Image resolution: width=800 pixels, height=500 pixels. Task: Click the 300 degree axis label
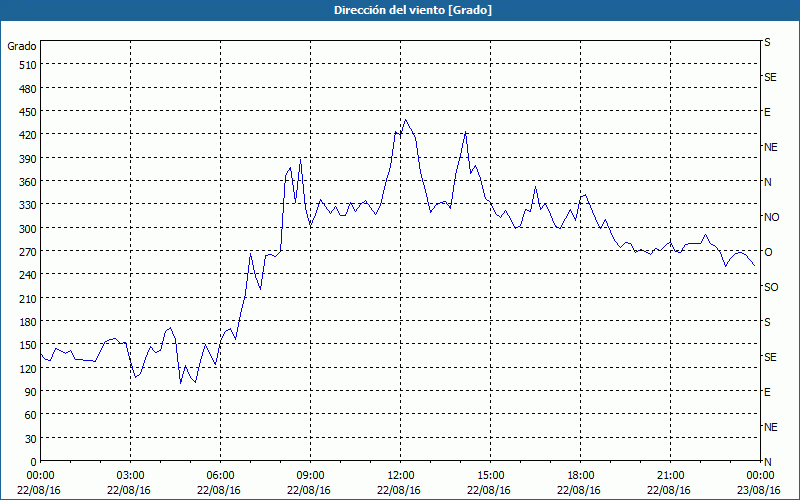(x=28, y=229)
